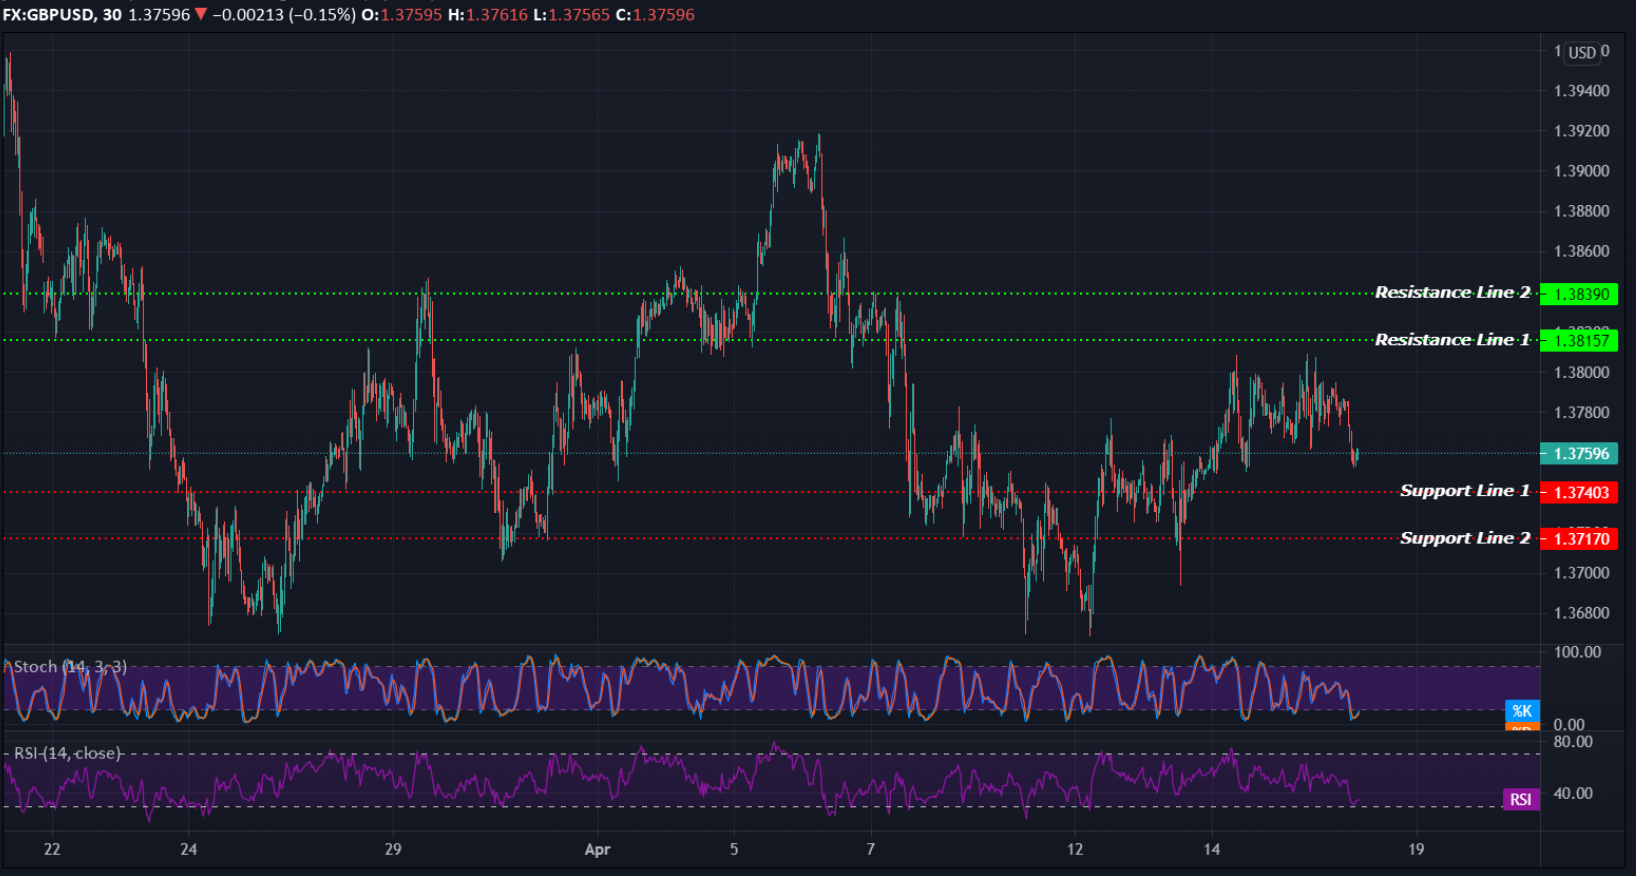This screenshot has height=876, width=1636.
Task: Click the 19 date on time axis
Action: pos(1416,849)
